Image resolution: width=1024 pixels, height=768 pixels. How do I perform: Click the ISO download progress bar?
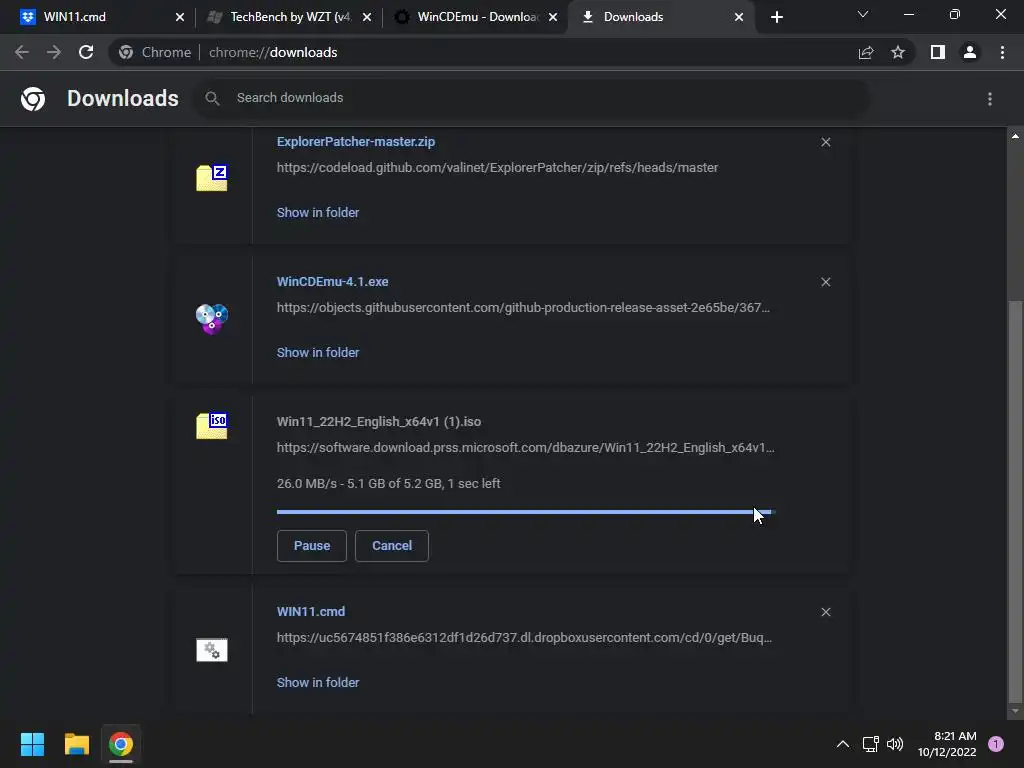(x=526, y=512)
